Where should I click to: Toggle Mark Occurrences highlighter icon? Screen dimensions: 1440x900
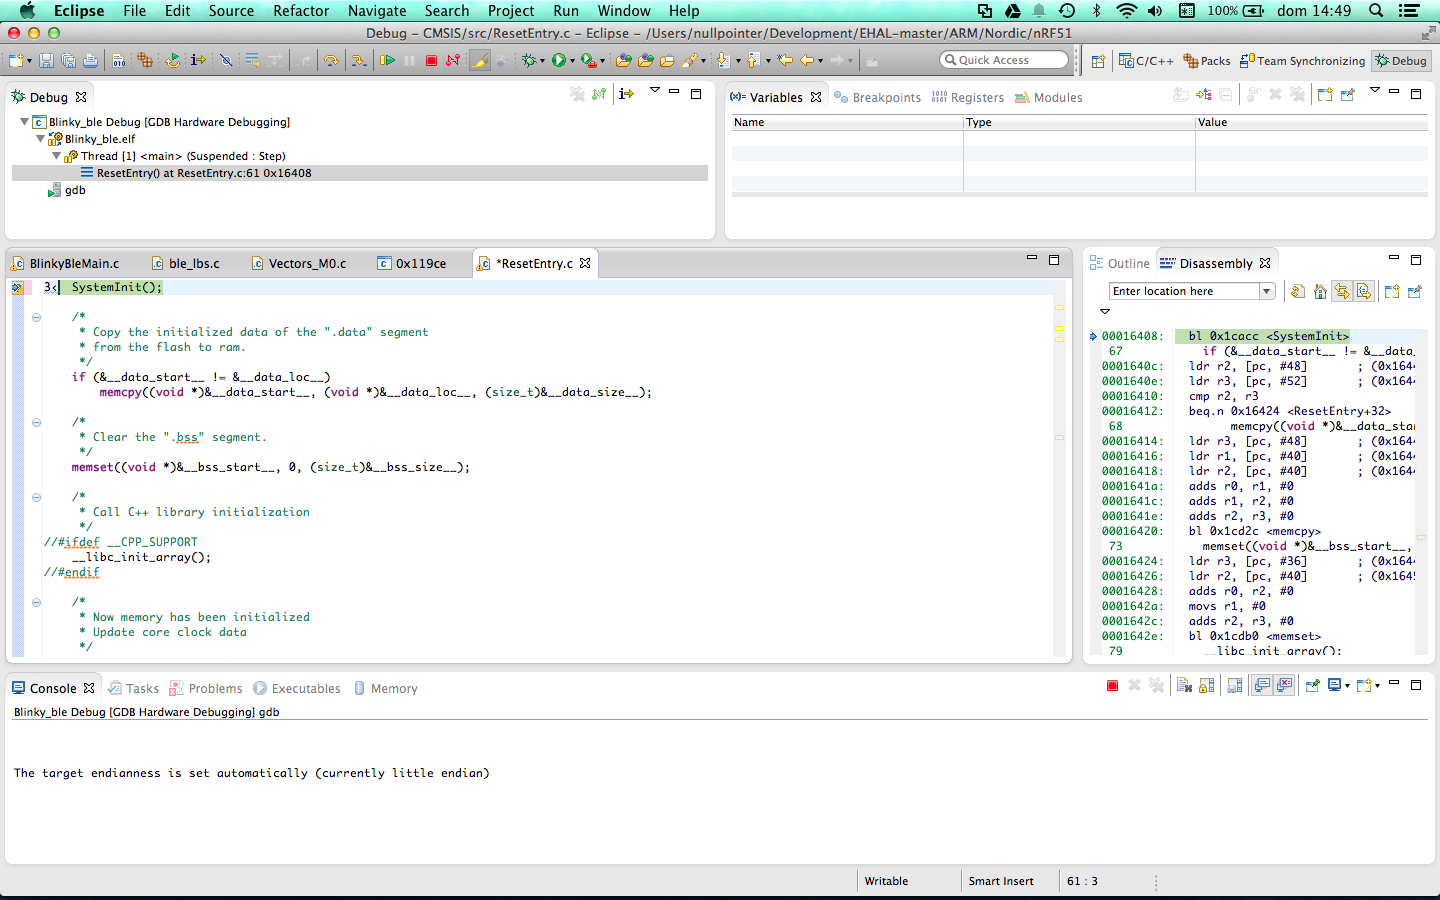click(480, 61)
